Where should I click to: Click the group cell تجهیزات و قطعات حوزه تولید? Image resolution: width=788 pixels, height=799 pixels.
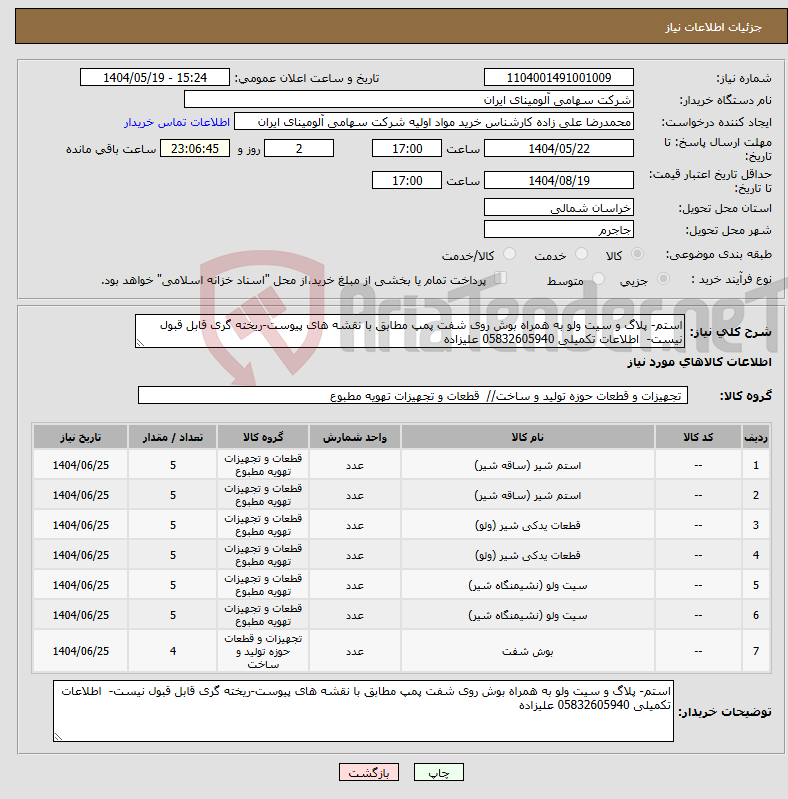(263, 651)
